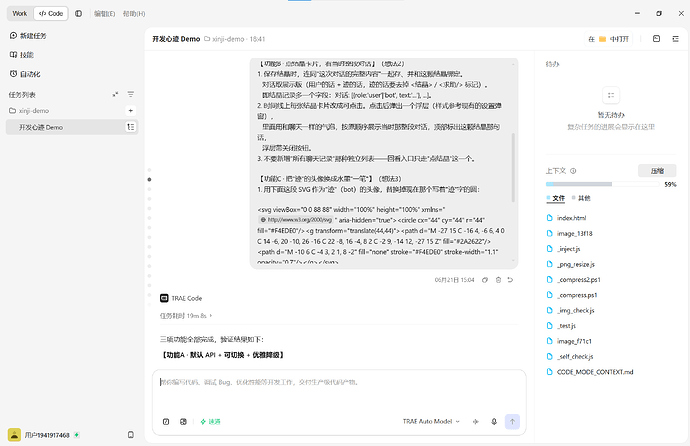Open the 自动化 automation page
Screen dimensions: 690x446
pyautogui.click(x=25, y=74)
